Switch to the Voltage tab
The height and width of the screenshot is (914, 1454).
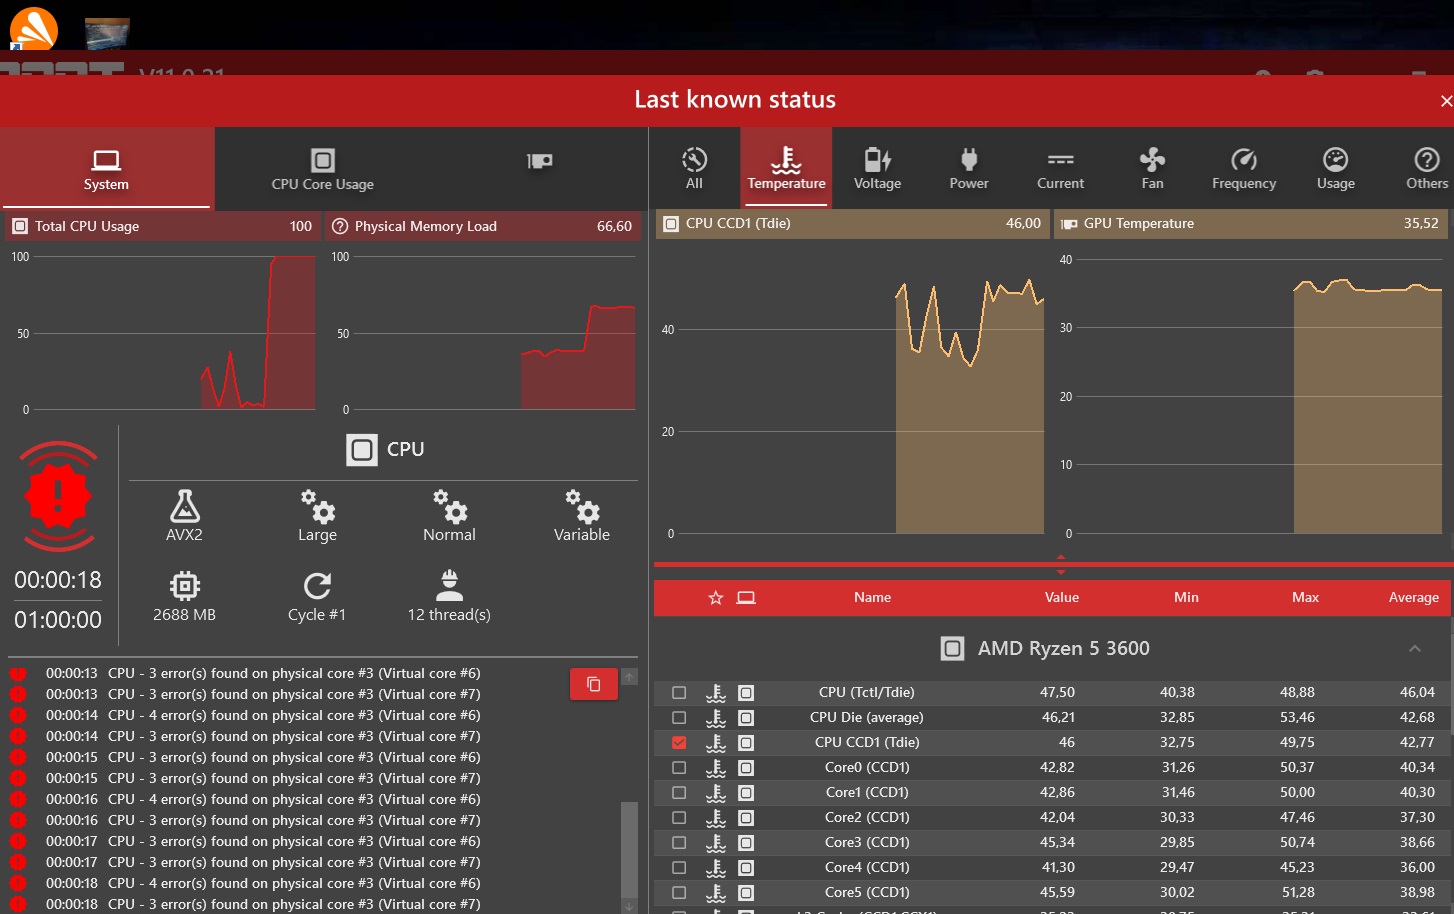click(x=877, y=169)
